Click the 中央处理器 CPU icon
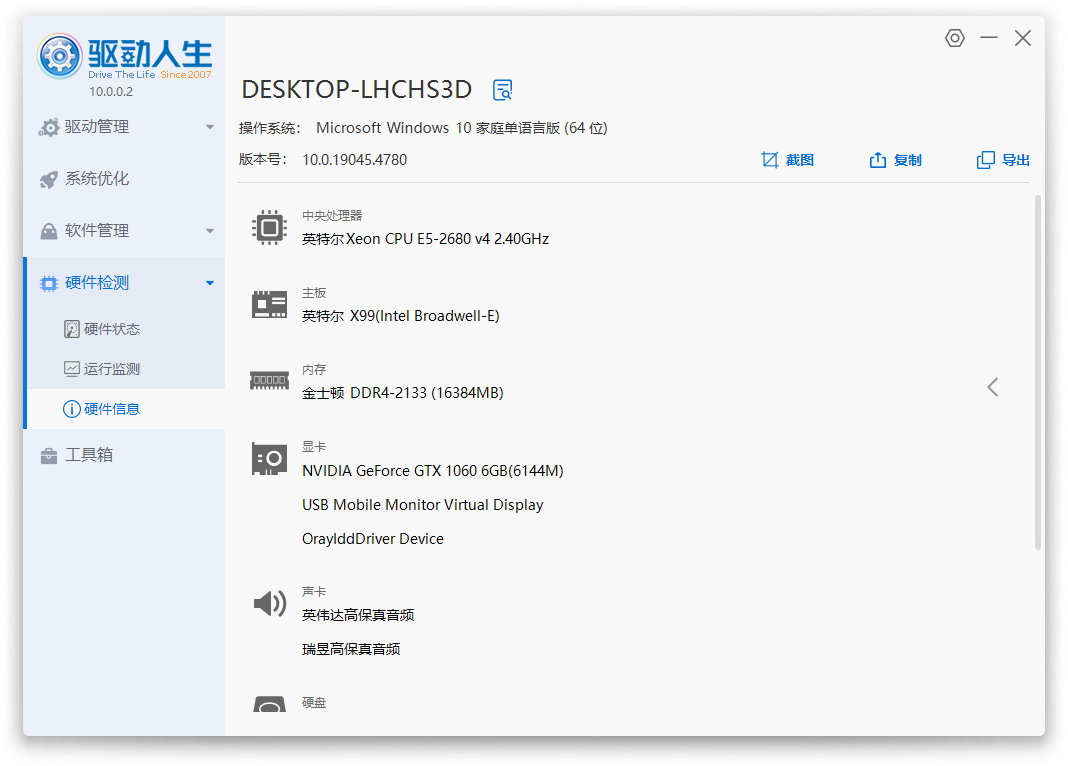The image size is (1068, 766). tap(270, 227)
